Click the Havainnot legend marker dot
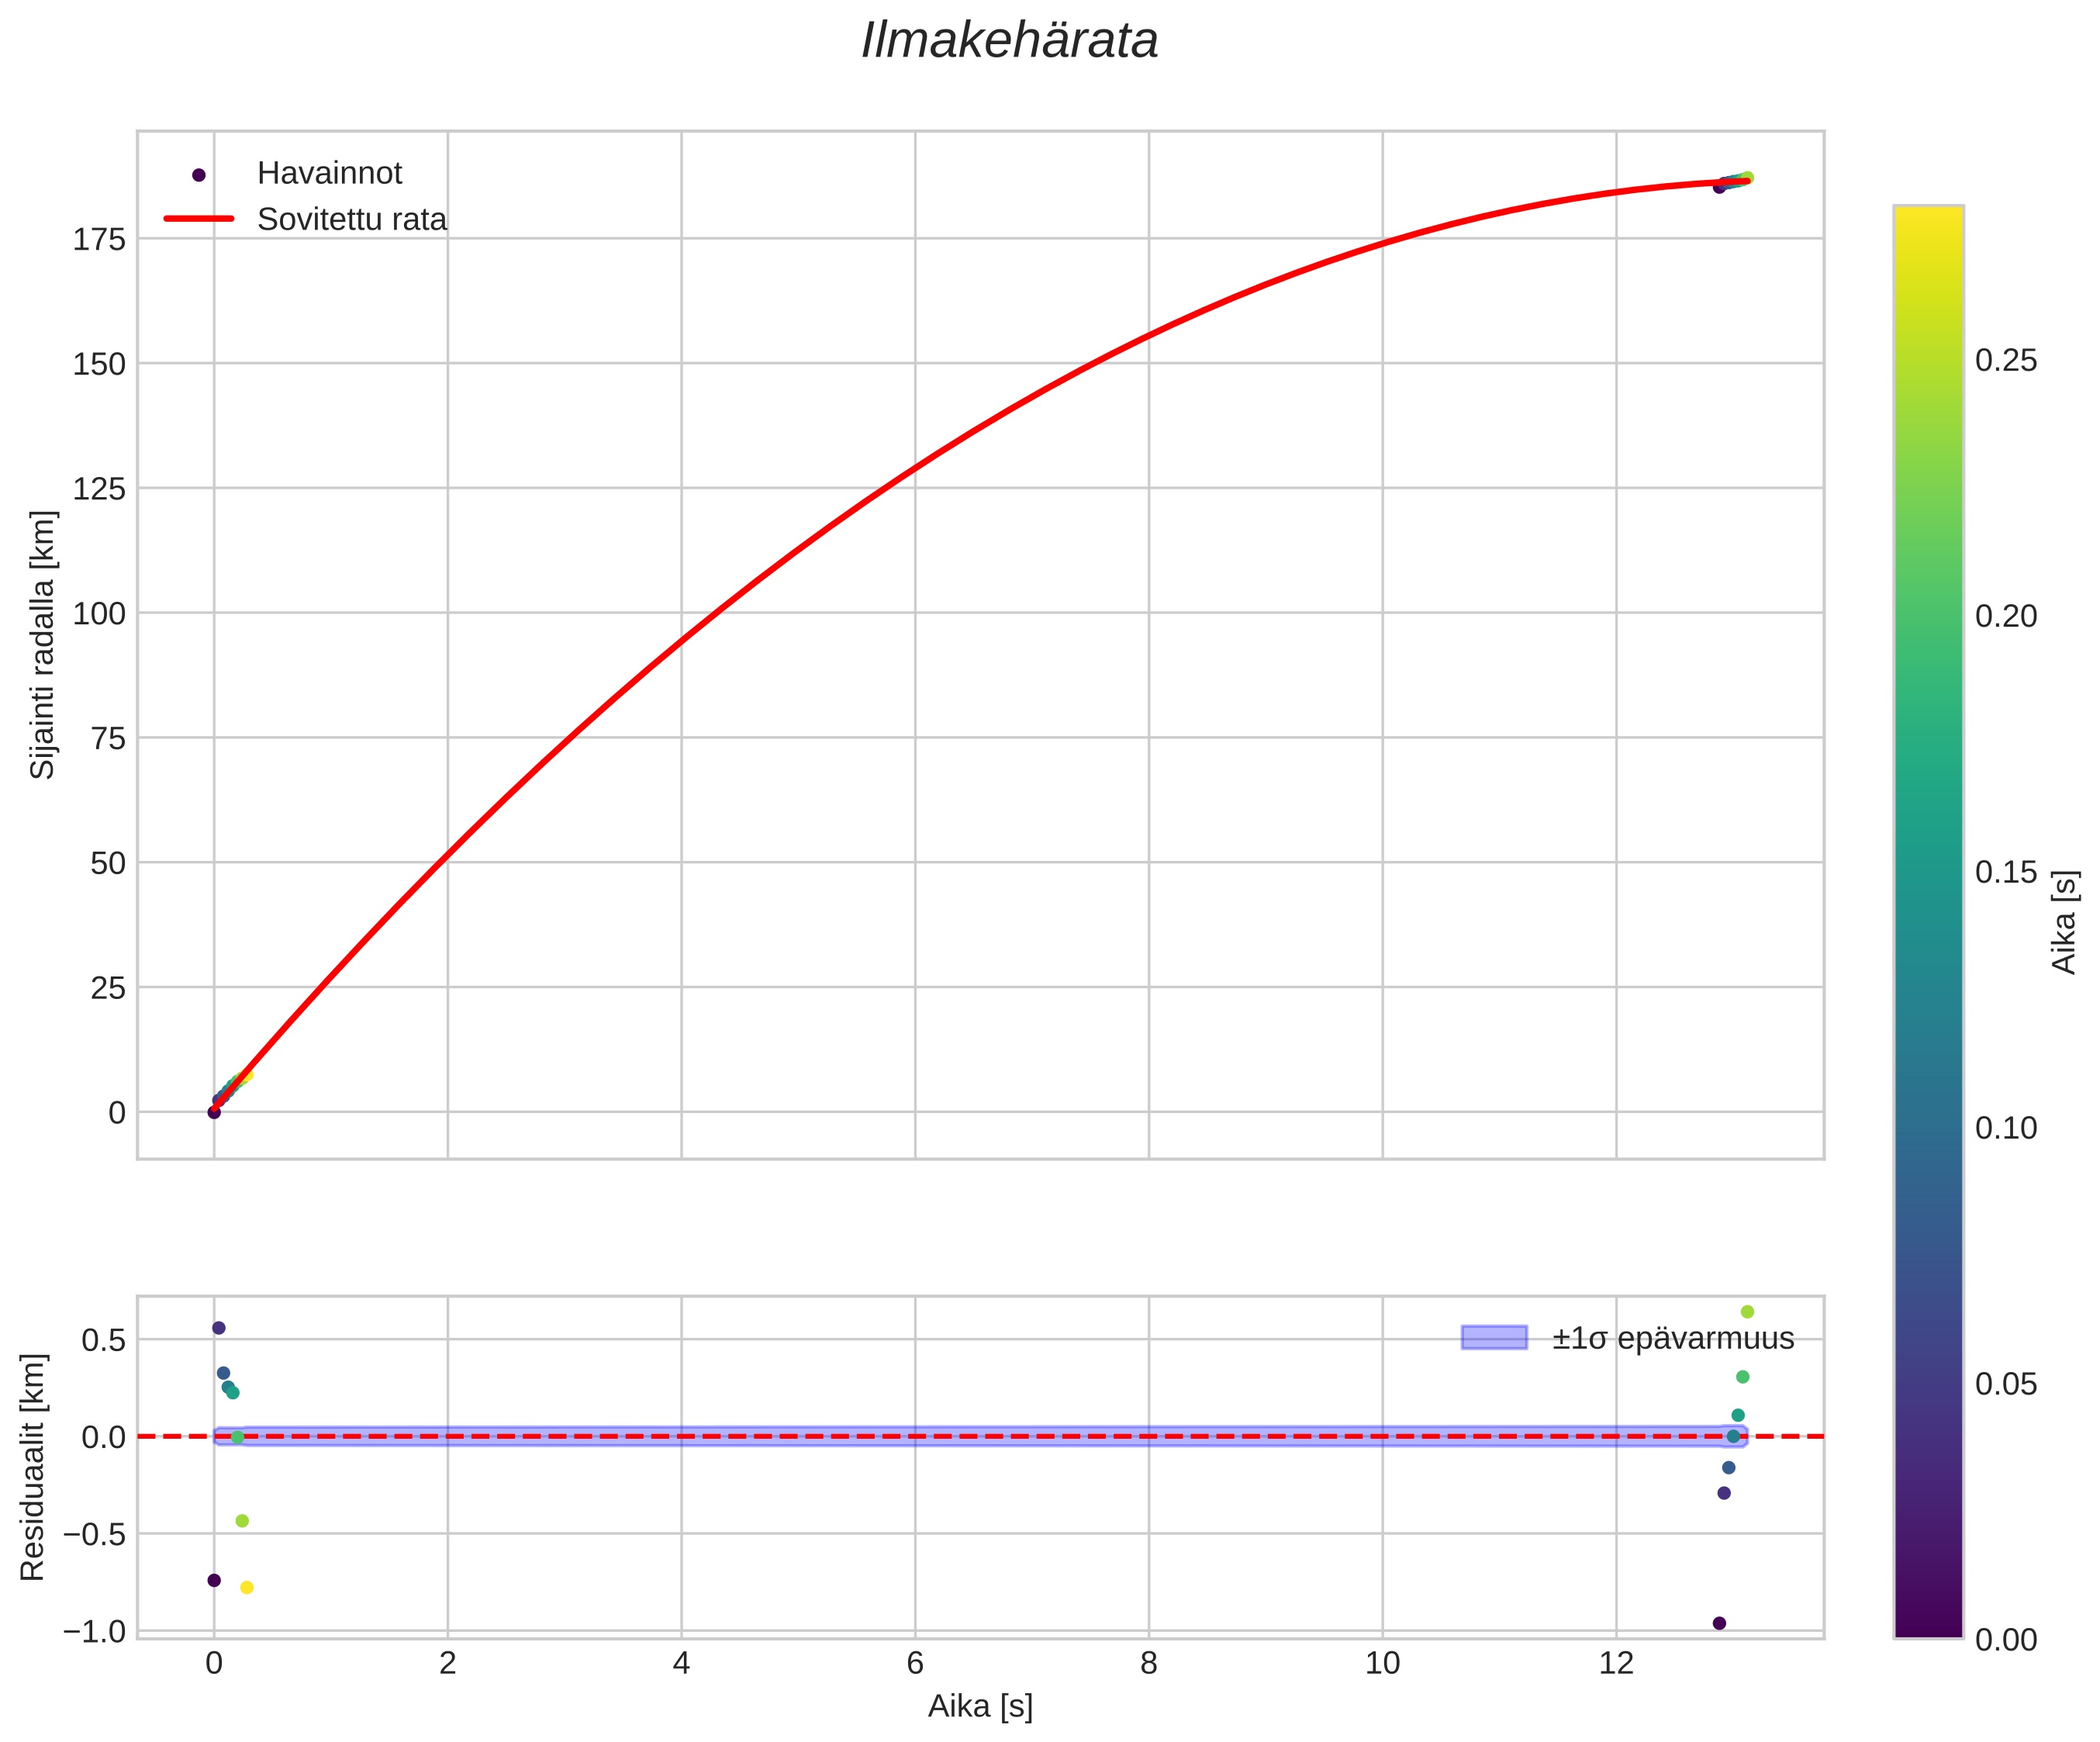Image resolution: width=2100 pixels, height=1742 pixels. pos(199,175)
